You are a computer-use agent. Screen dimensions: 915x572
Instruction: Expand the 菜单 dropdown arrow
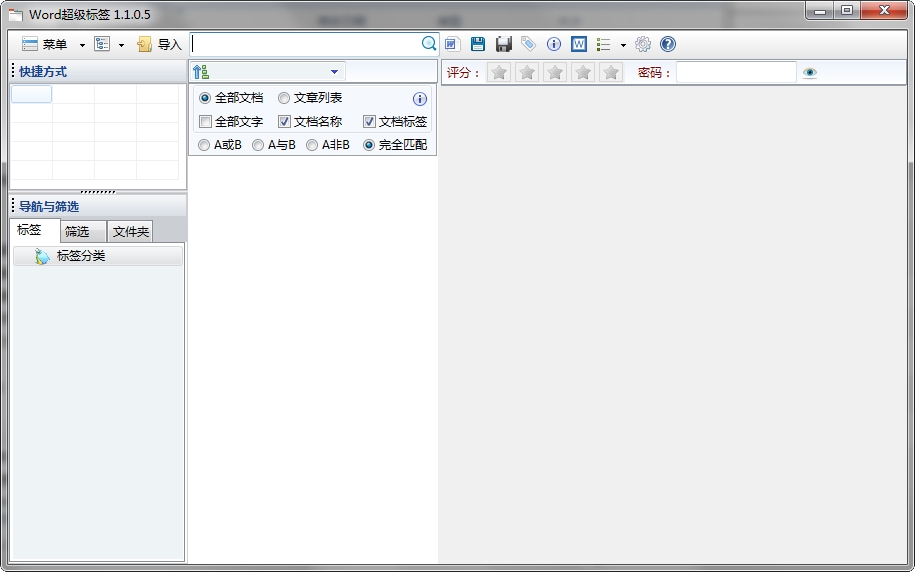coord(82,45)
